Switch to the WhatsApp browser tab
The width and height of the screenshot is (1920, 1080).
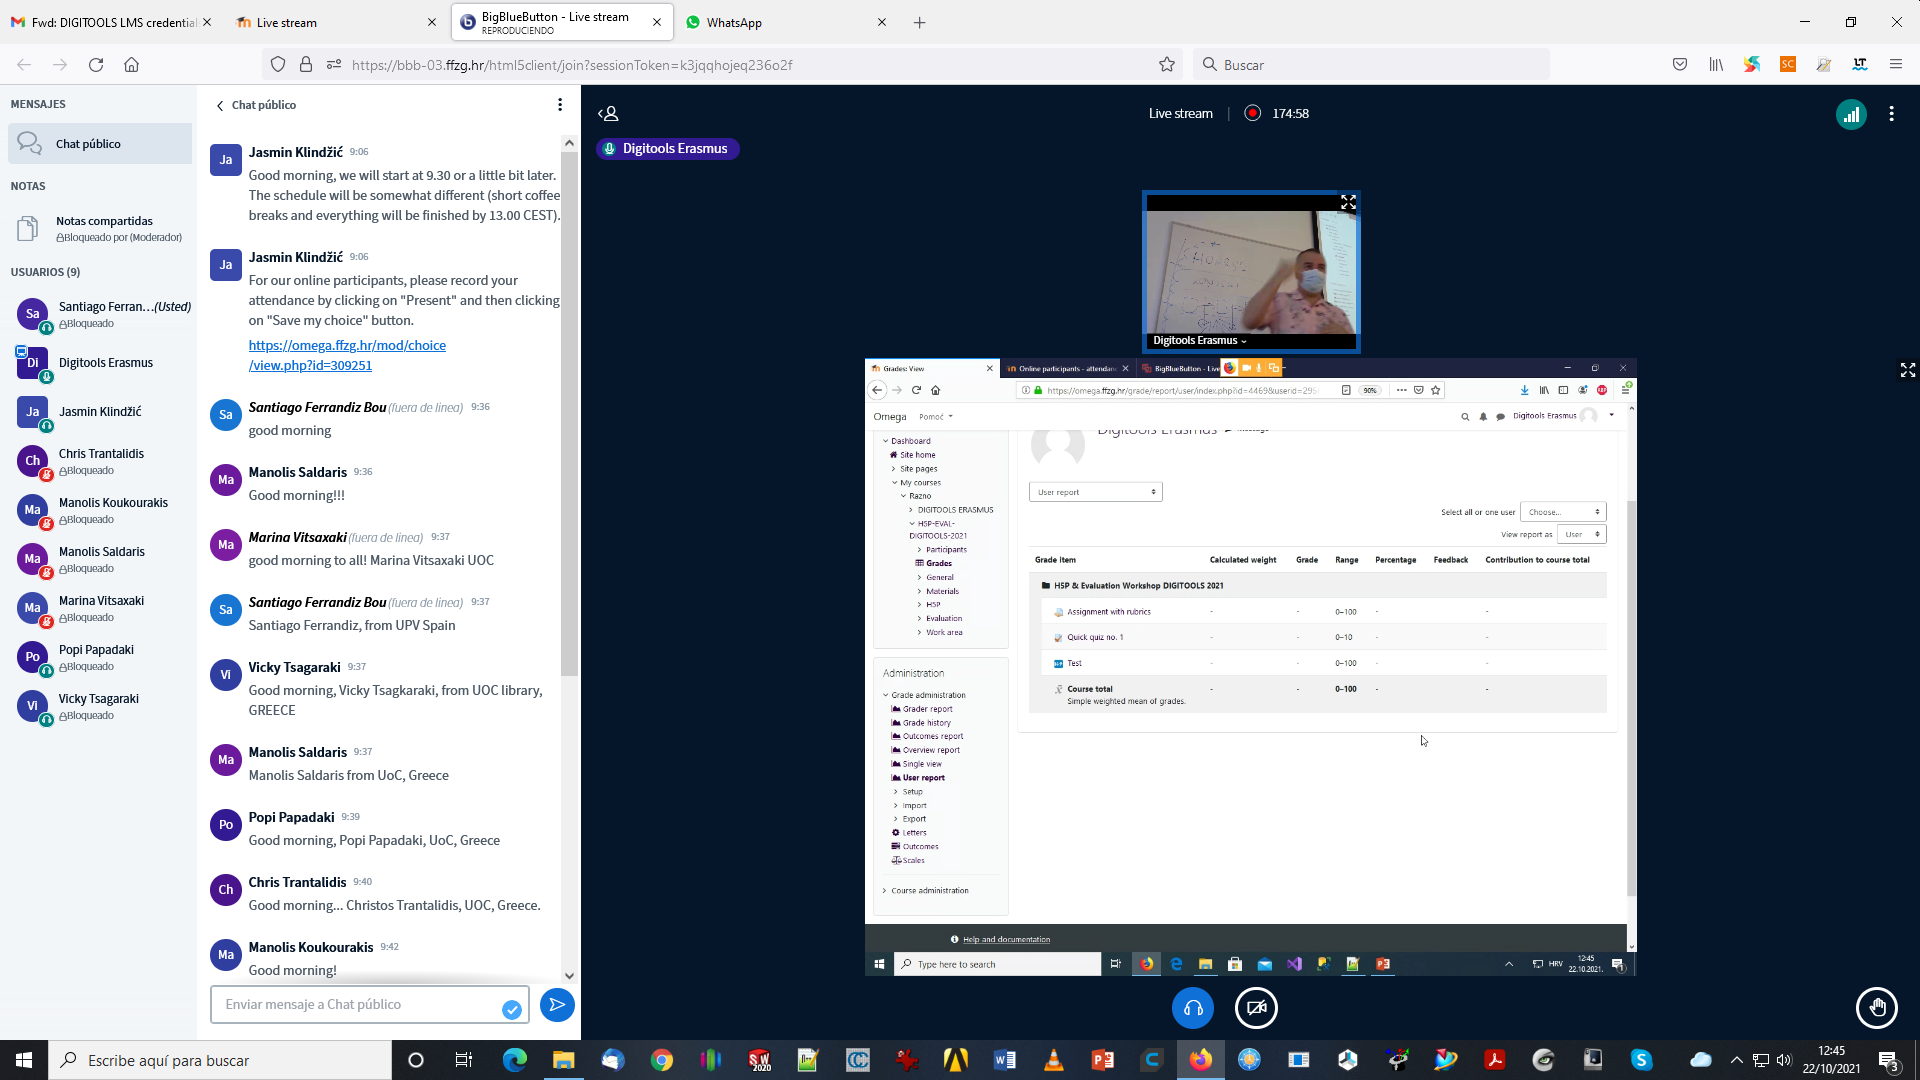[733, 22]
